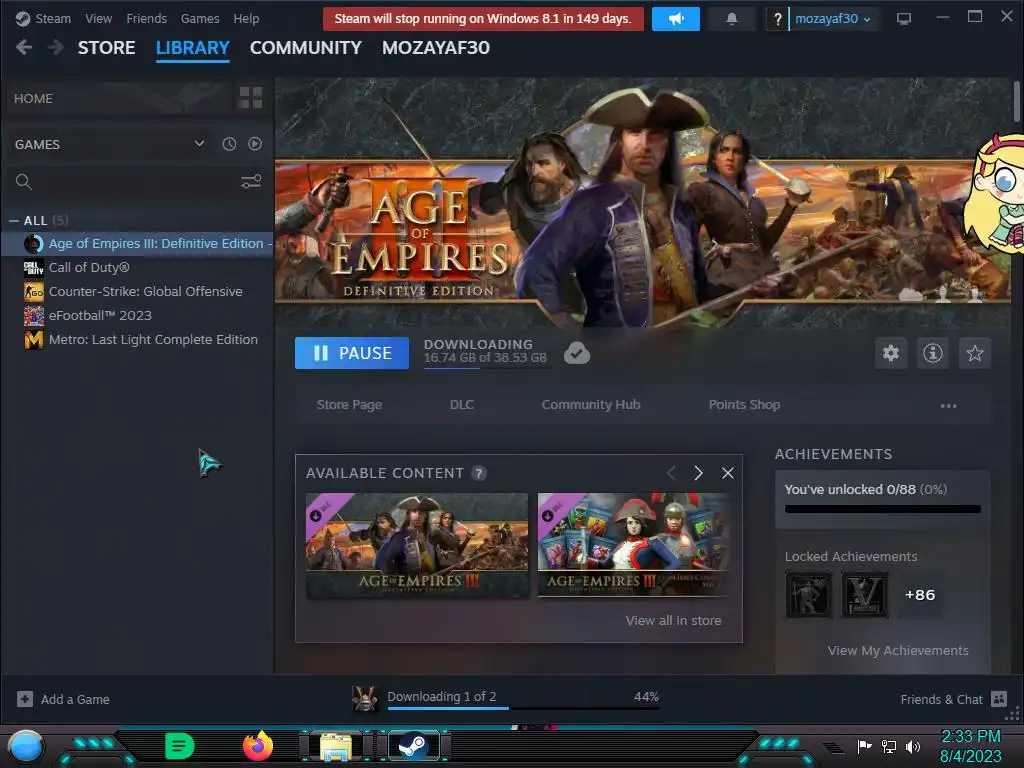Click the eFootball 2023 game icon
This screenshot has height=768, width=1024.
click(33, 316)
